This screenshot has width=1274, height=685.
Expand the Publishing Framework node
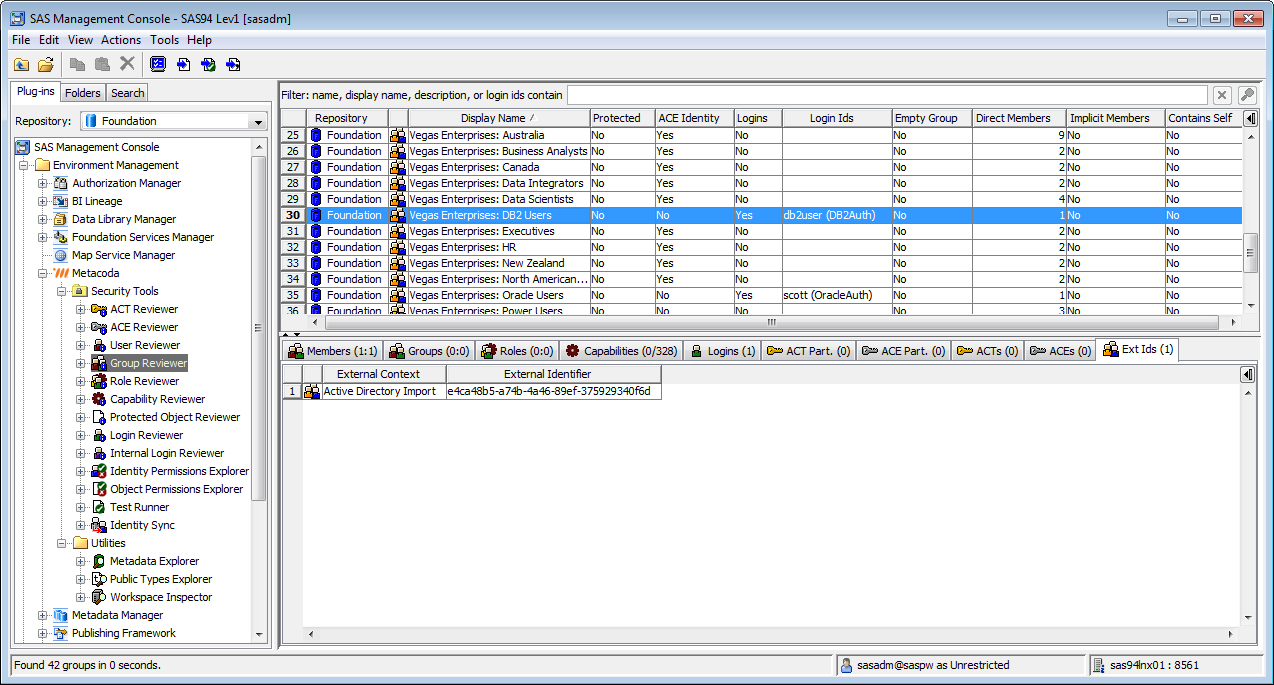[43, 634]
